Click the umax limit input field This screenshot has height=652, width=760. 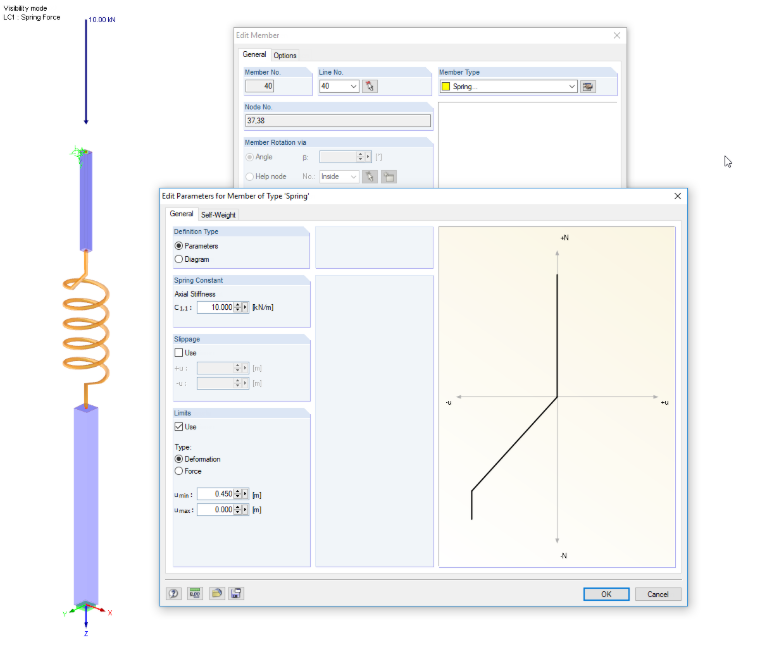216,510
